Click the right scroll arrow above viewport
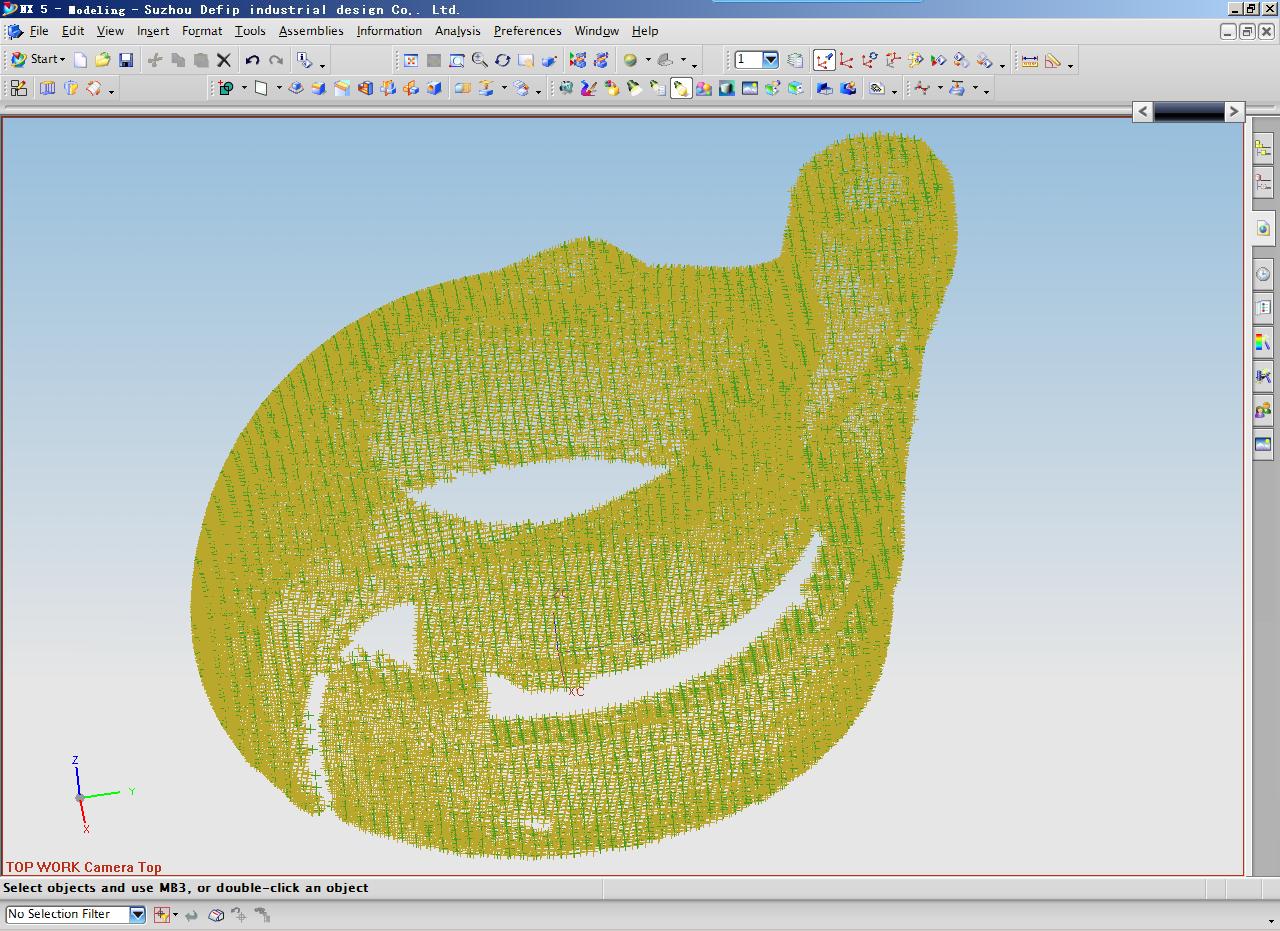 pos(1234,112)
